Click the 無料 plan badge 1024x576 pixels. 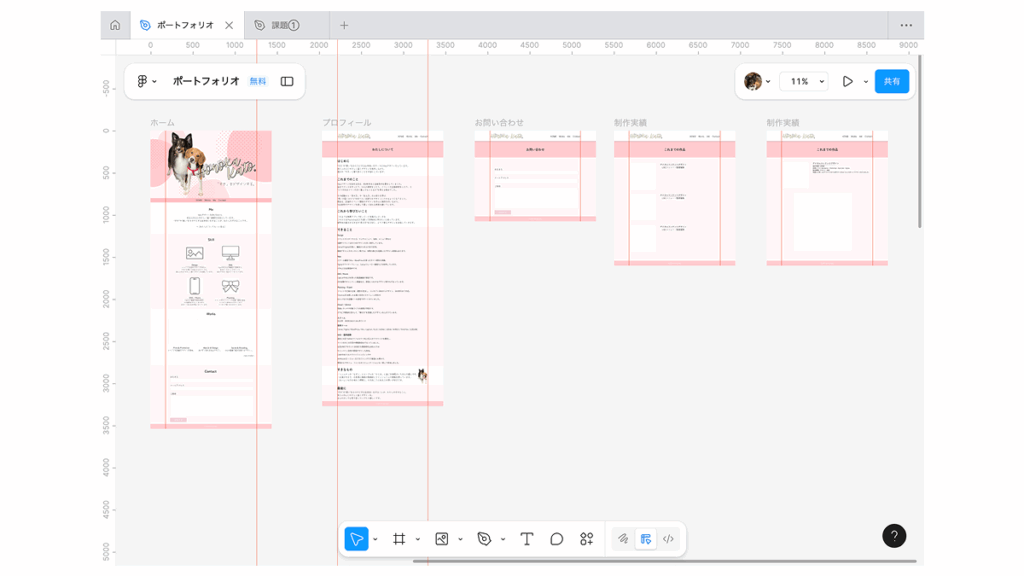(258, 82)
